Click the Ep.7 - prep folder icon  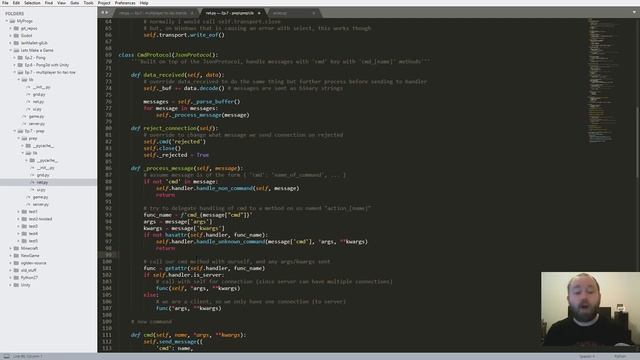tap(20, 131)
